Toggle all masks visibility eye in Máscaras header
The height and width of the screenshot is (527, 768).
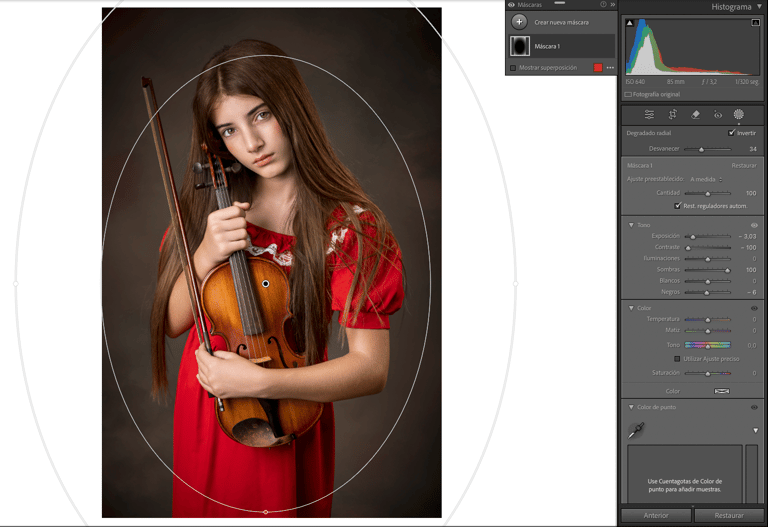511,4
